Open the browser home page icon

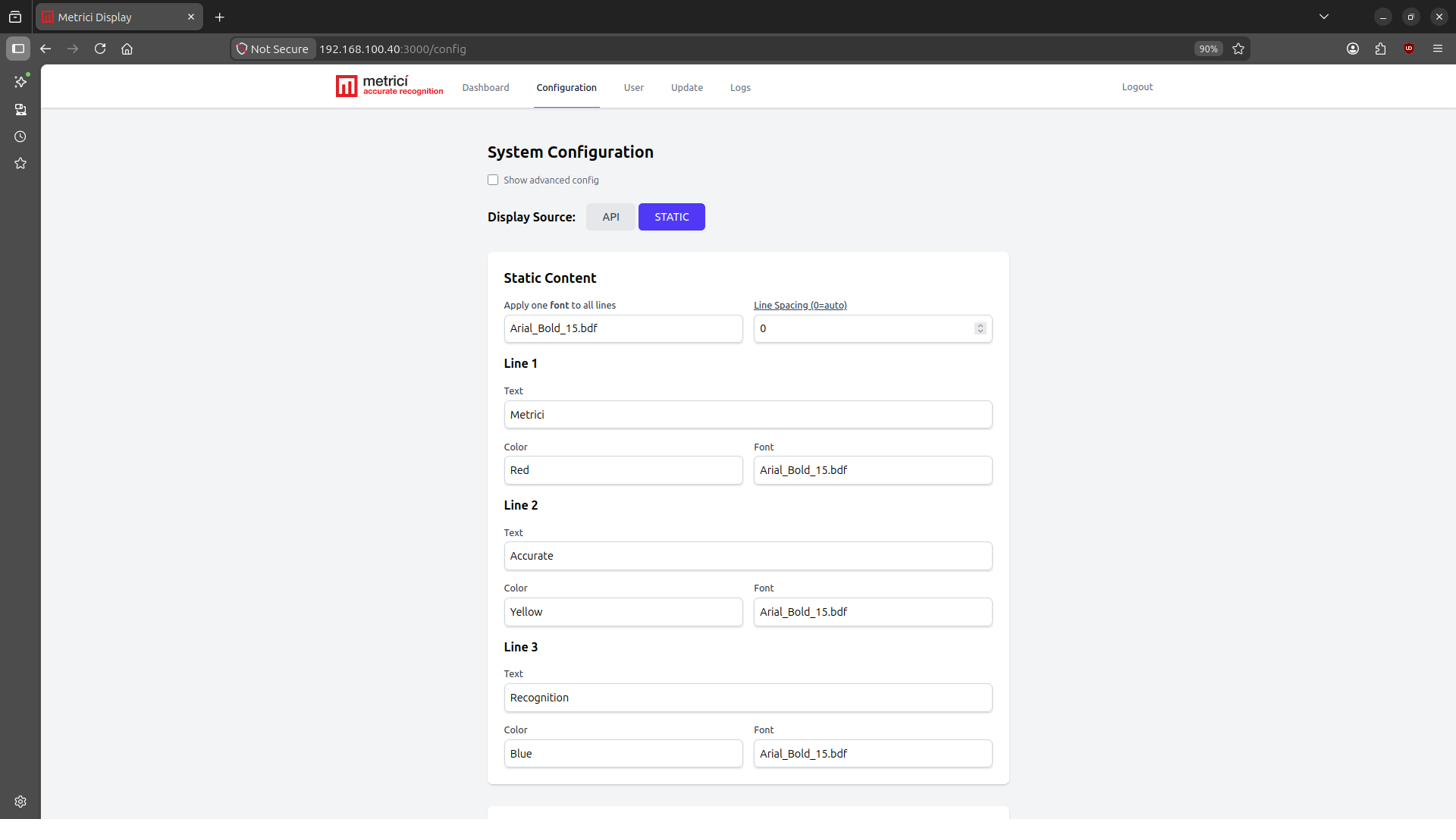coord(127,49)
